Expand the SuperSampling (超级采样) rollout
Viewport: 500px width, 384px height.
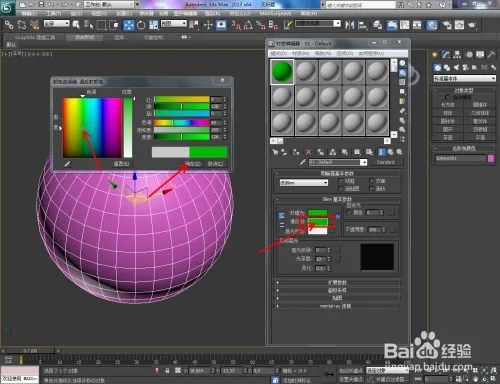click(x=337, y=290)
